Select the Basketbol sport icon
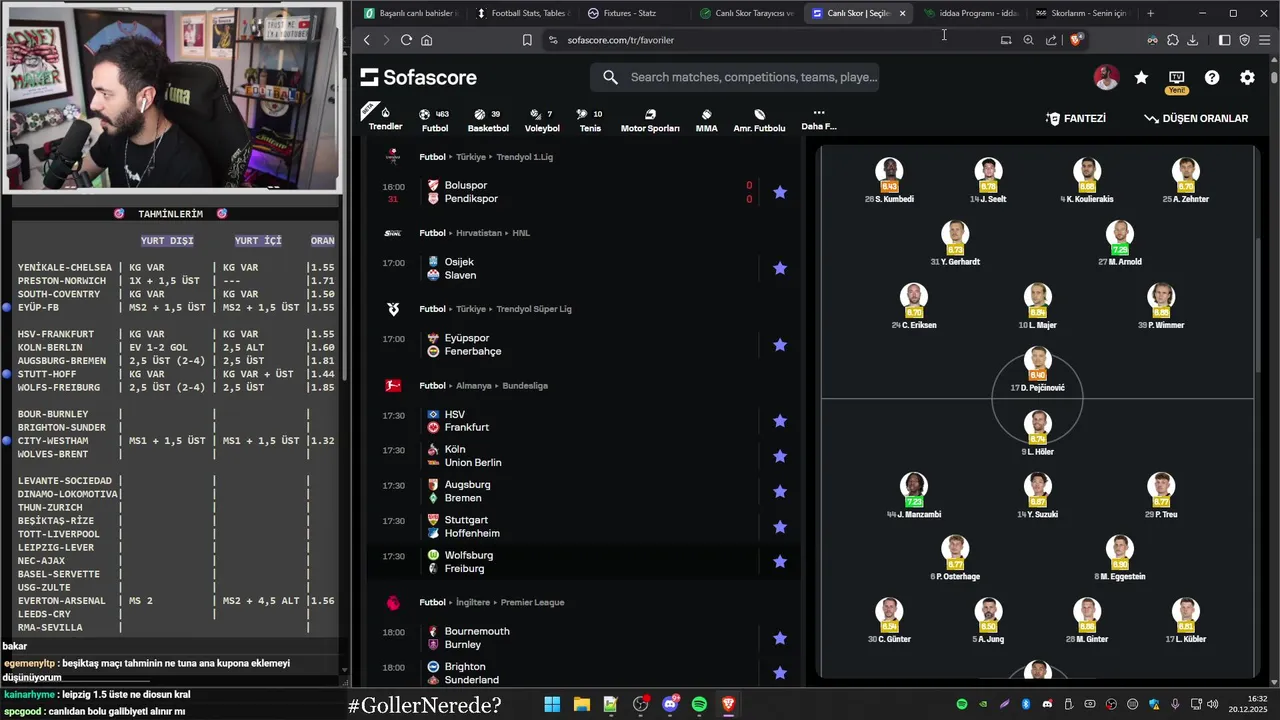Viewport: 1280px width, 720px height. pyautogui.click(x=488, y=120)
